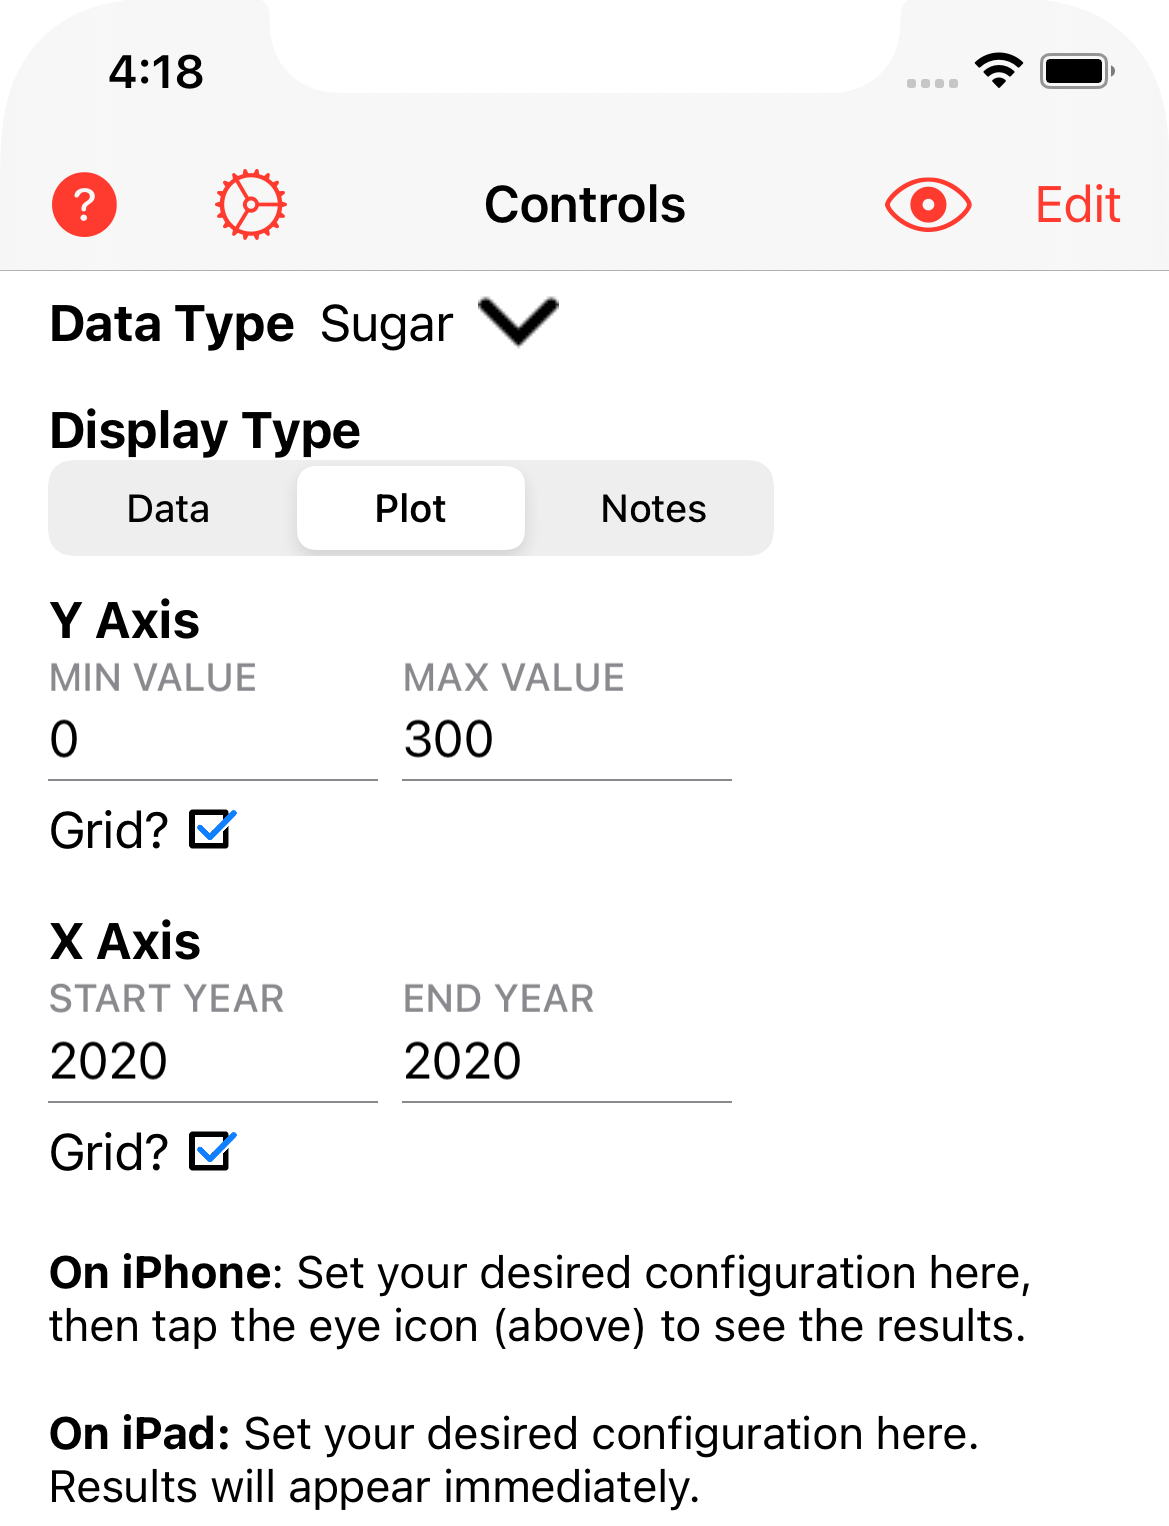Toggle the Y Axis Grid checkbox
The width and height of the screenshot is (1169, 1526).
pos(212,829)
